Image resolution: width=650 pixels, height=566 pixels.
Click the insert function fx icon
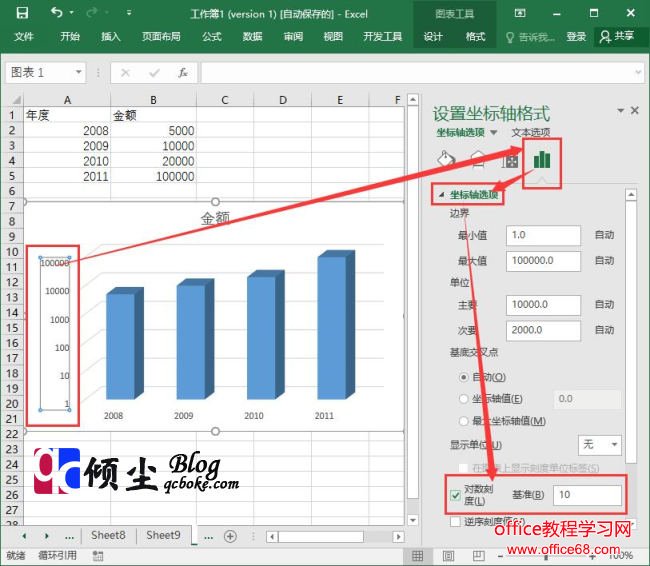[183, 73]
